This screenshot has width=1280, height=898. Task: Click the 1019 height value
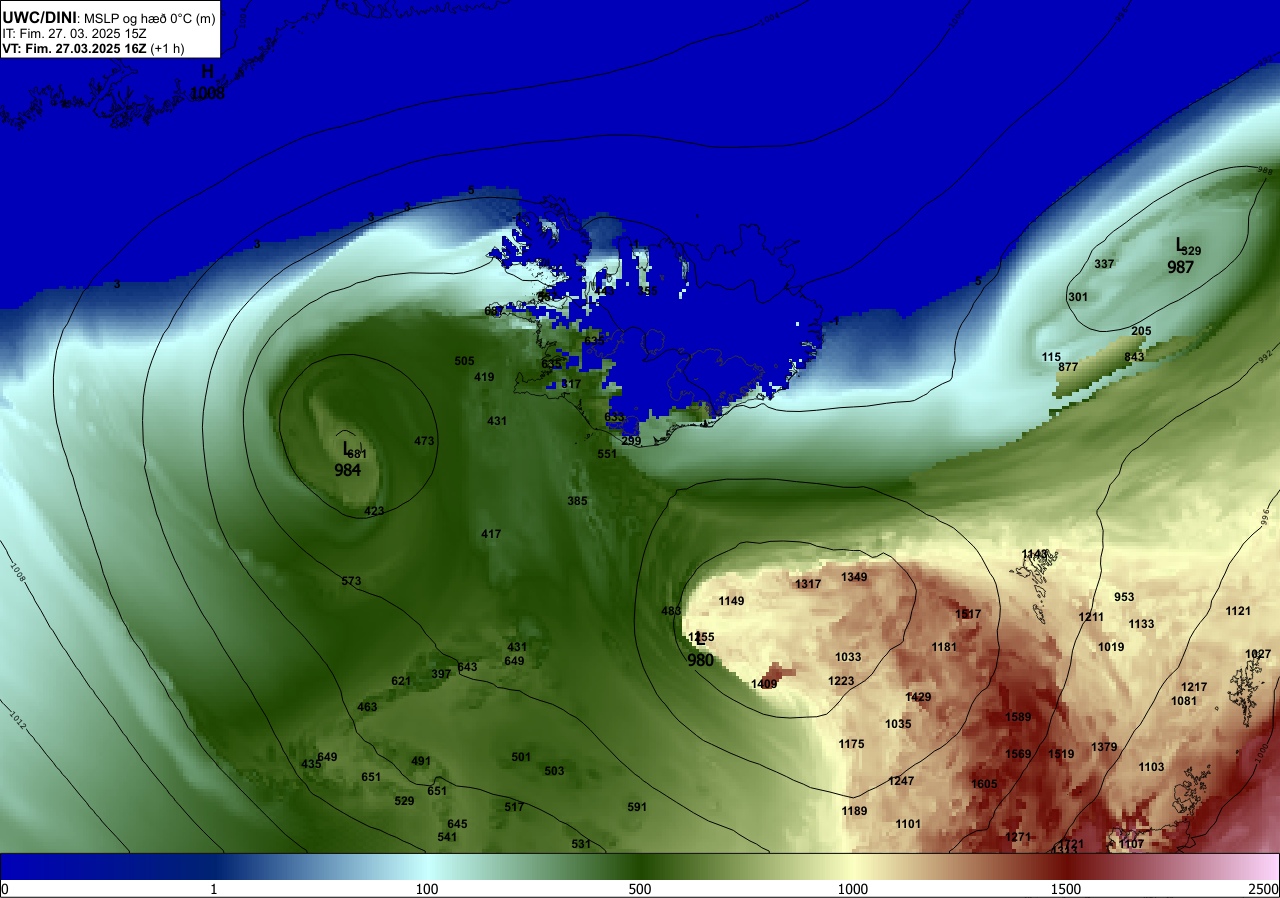point(1111,647)
